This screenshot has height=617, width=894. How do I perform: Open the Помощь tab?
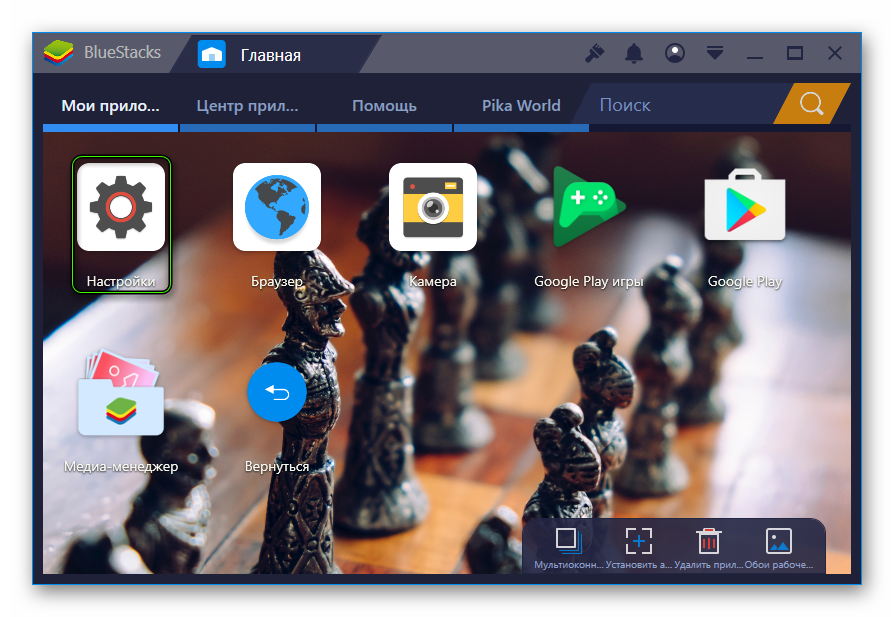[x=384, y=106]
